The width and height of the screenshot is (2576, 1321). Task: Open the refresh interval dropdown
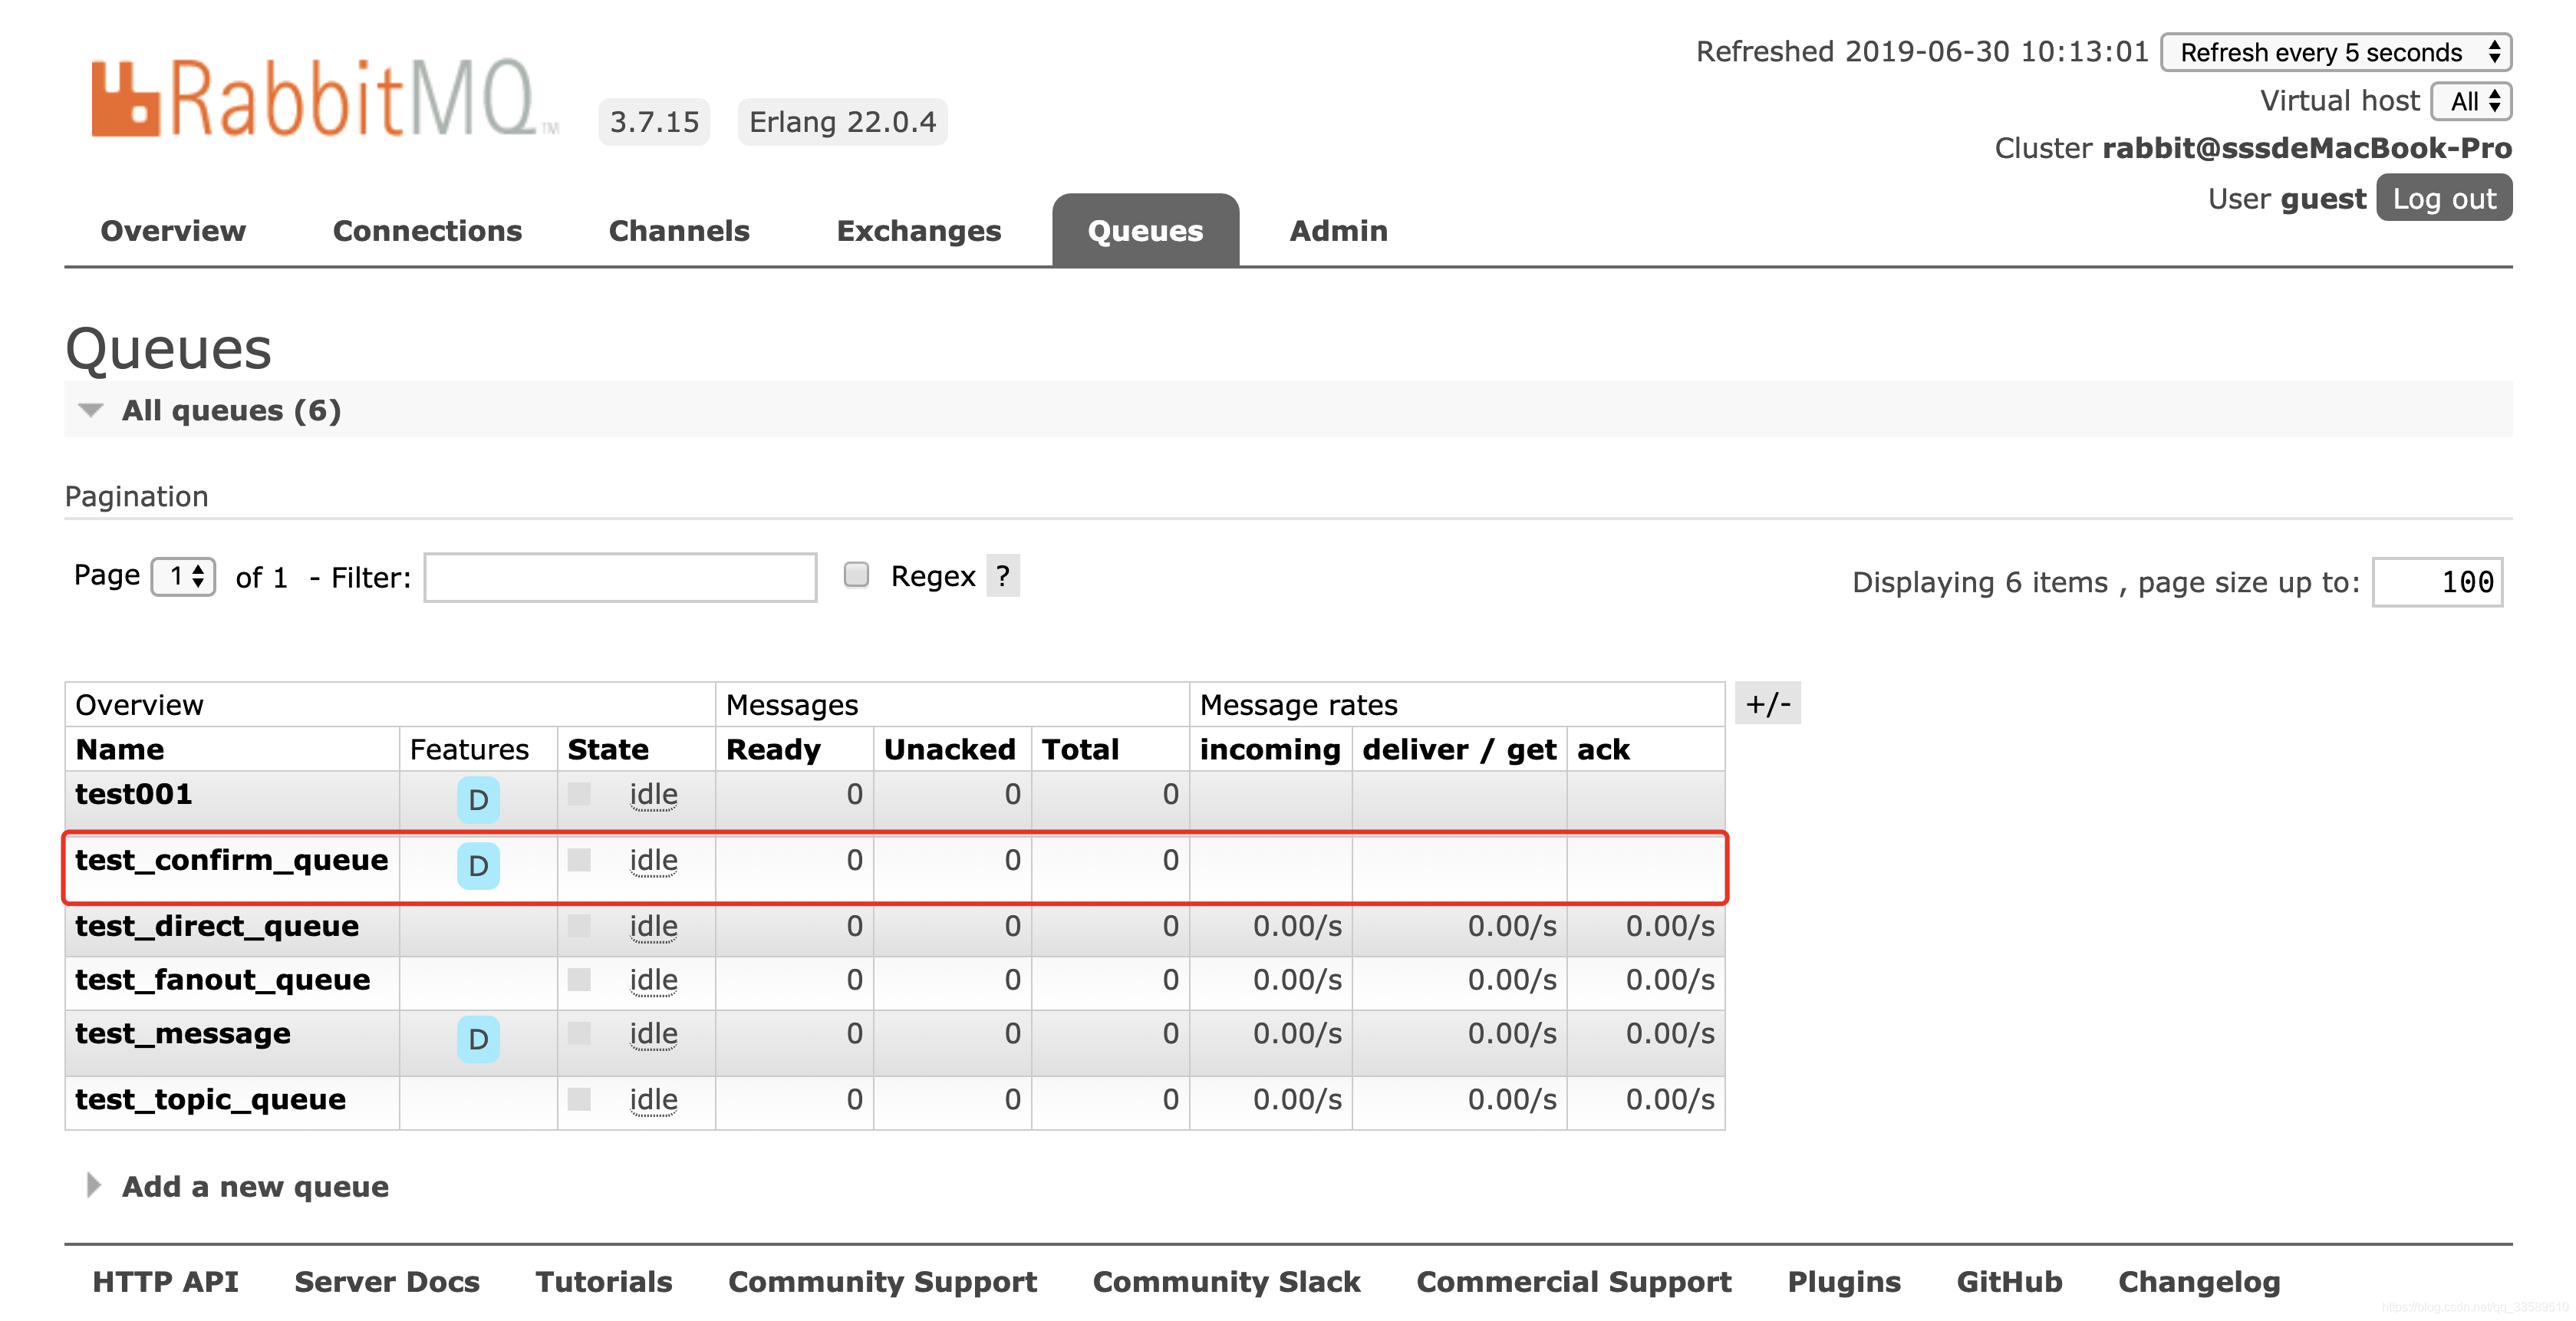click(x=2335, y=52)
